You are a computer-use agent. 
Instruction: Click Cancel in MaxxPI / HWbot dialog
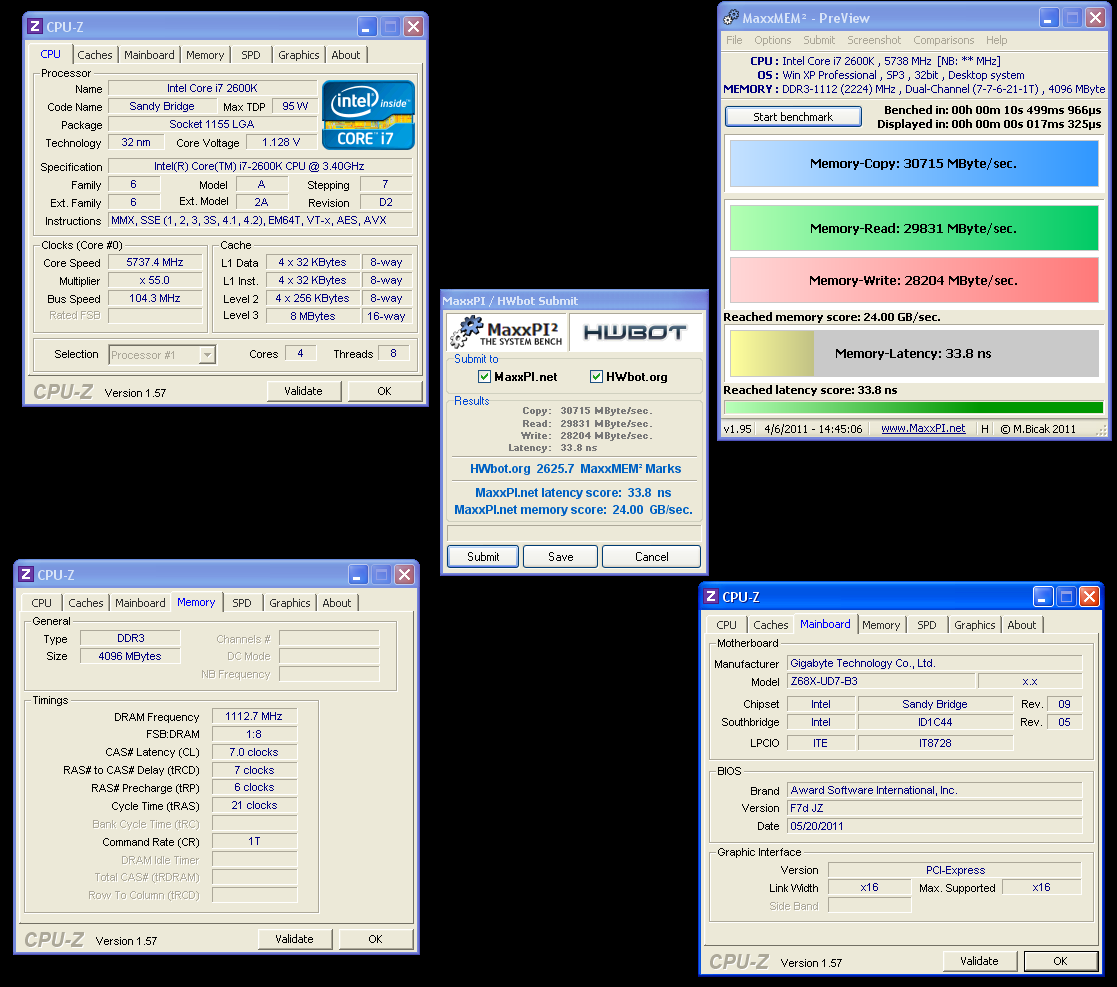[x=651, y=557]
